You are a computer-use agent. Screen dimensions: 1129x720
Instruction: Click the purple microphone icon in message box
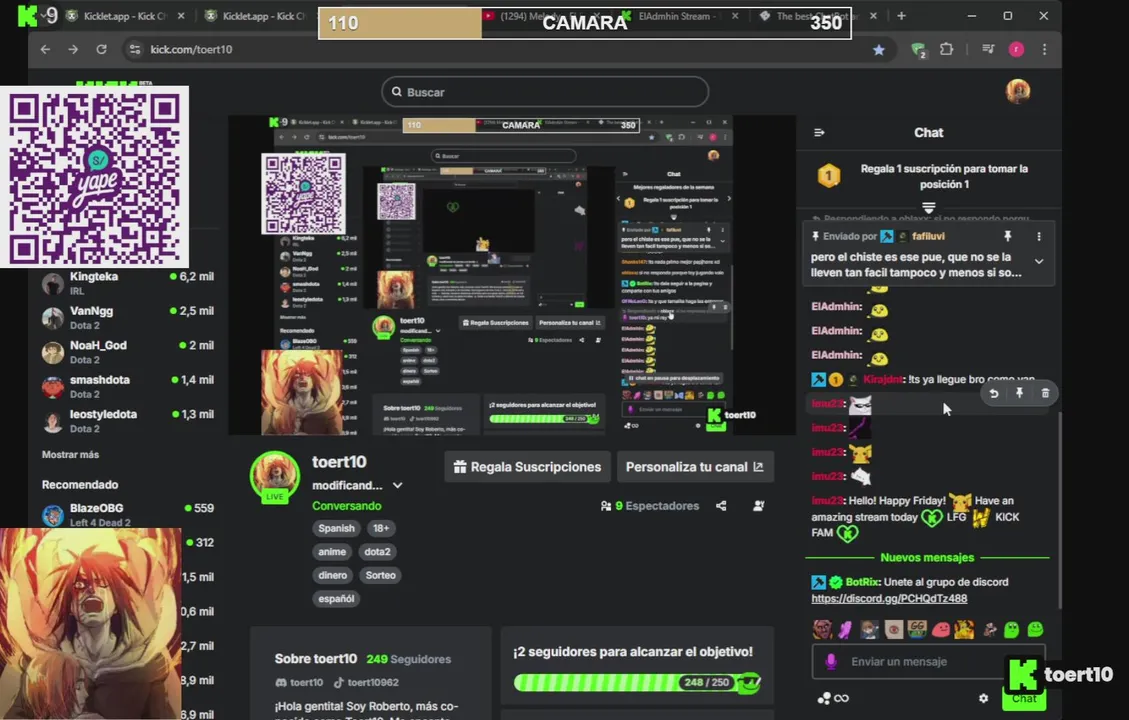coord(831,662)
